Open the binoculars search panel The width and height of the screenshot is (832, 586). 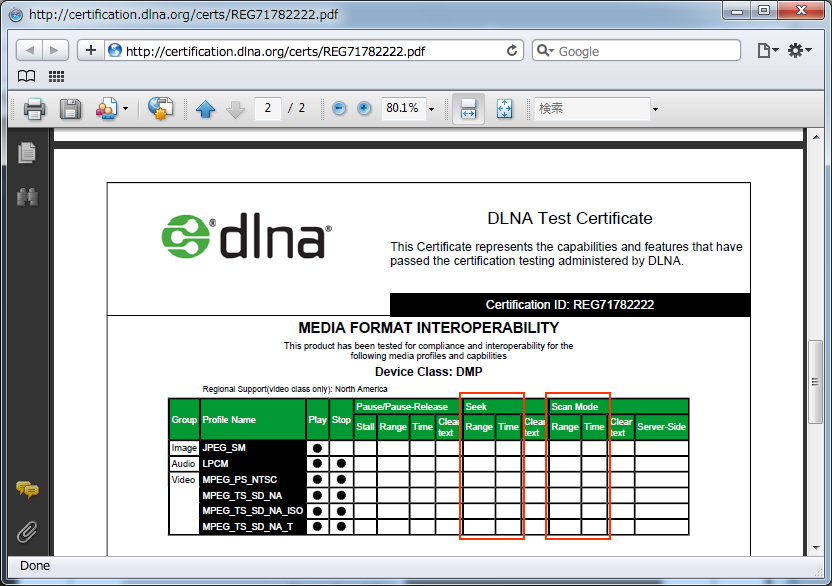point(27,196)
